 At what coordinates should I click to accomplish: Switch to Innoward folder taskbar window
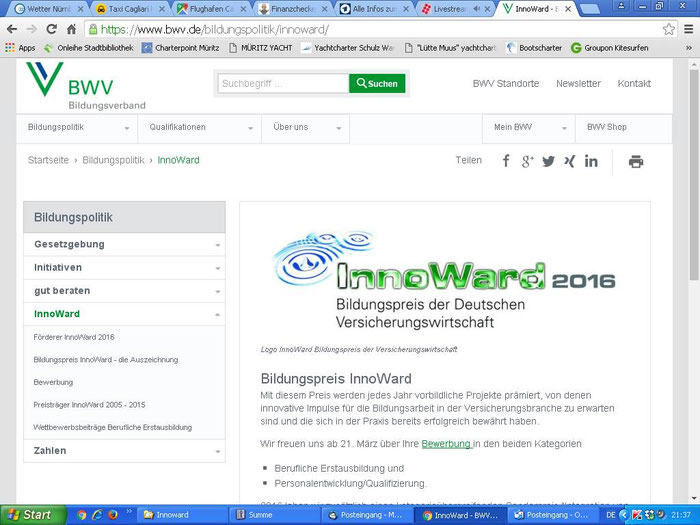tap(182, 515)
